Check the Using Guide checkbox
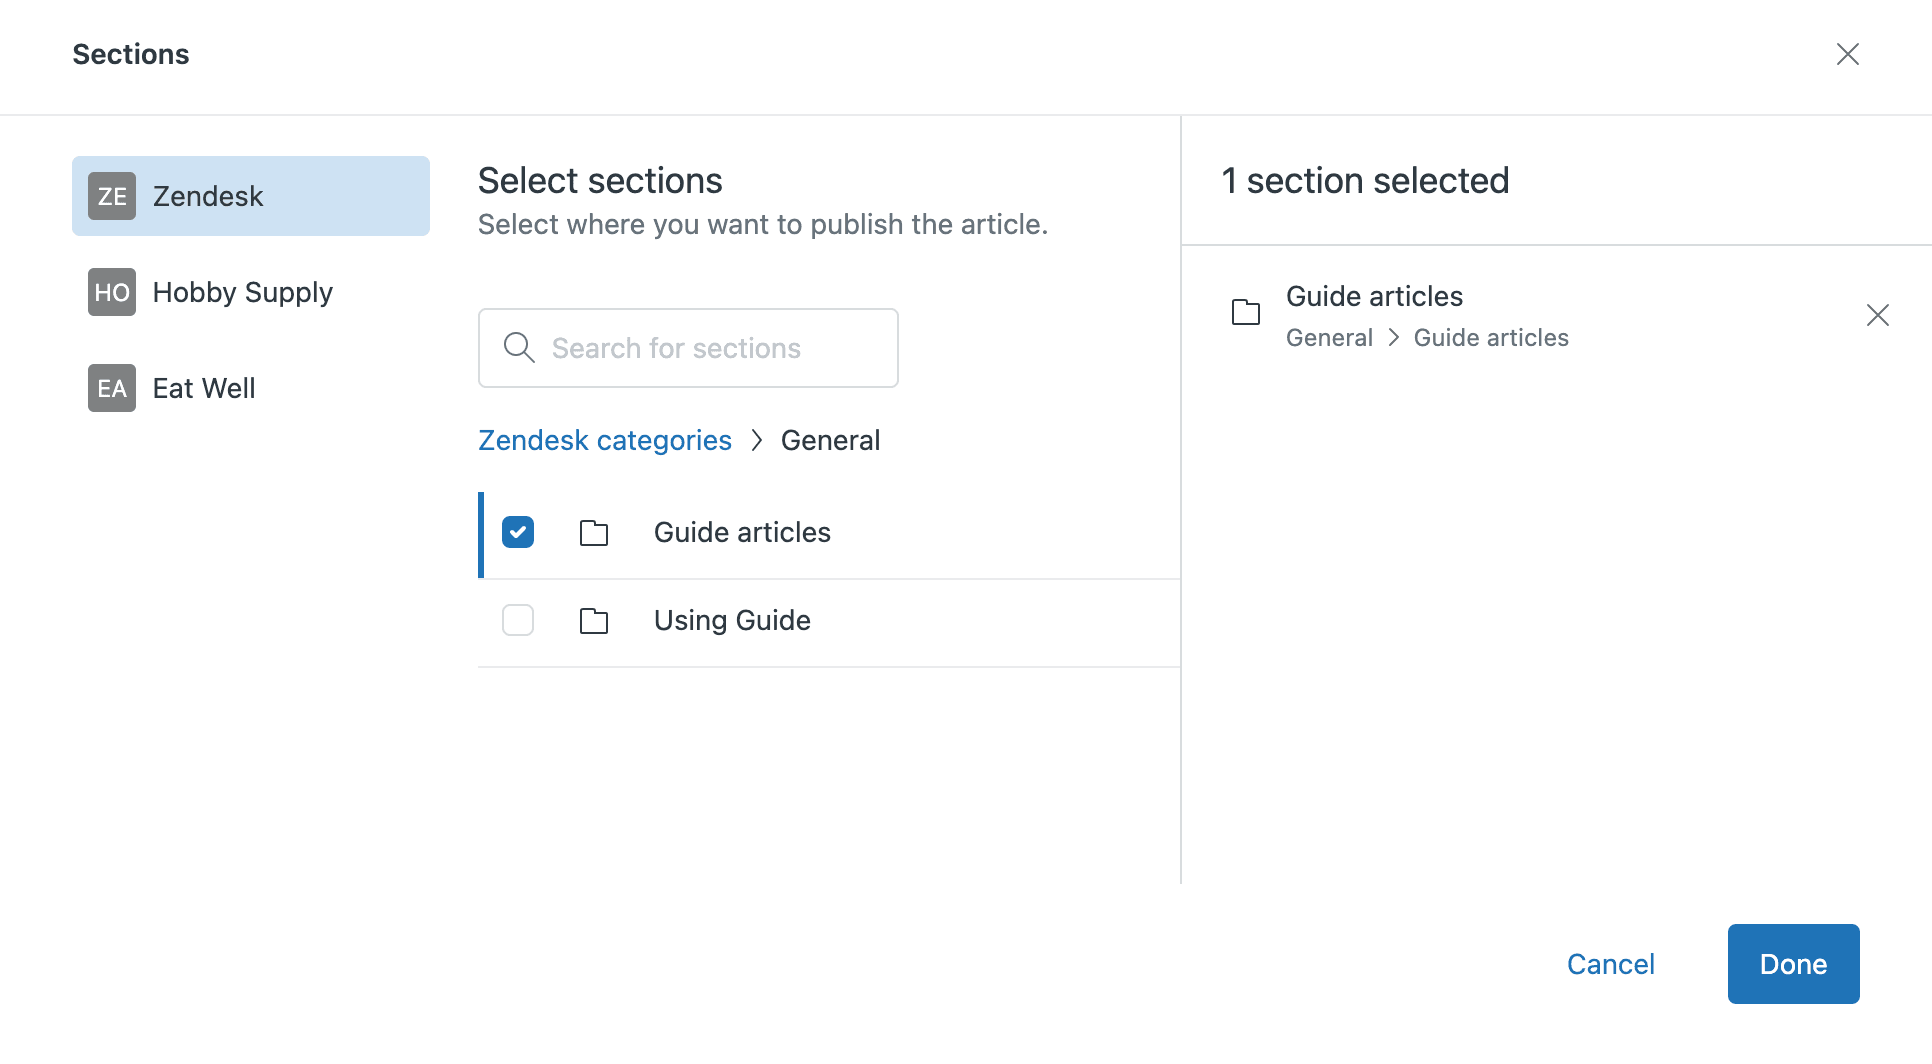This screenshot has width=1932, height=1064. pos(518,620)
